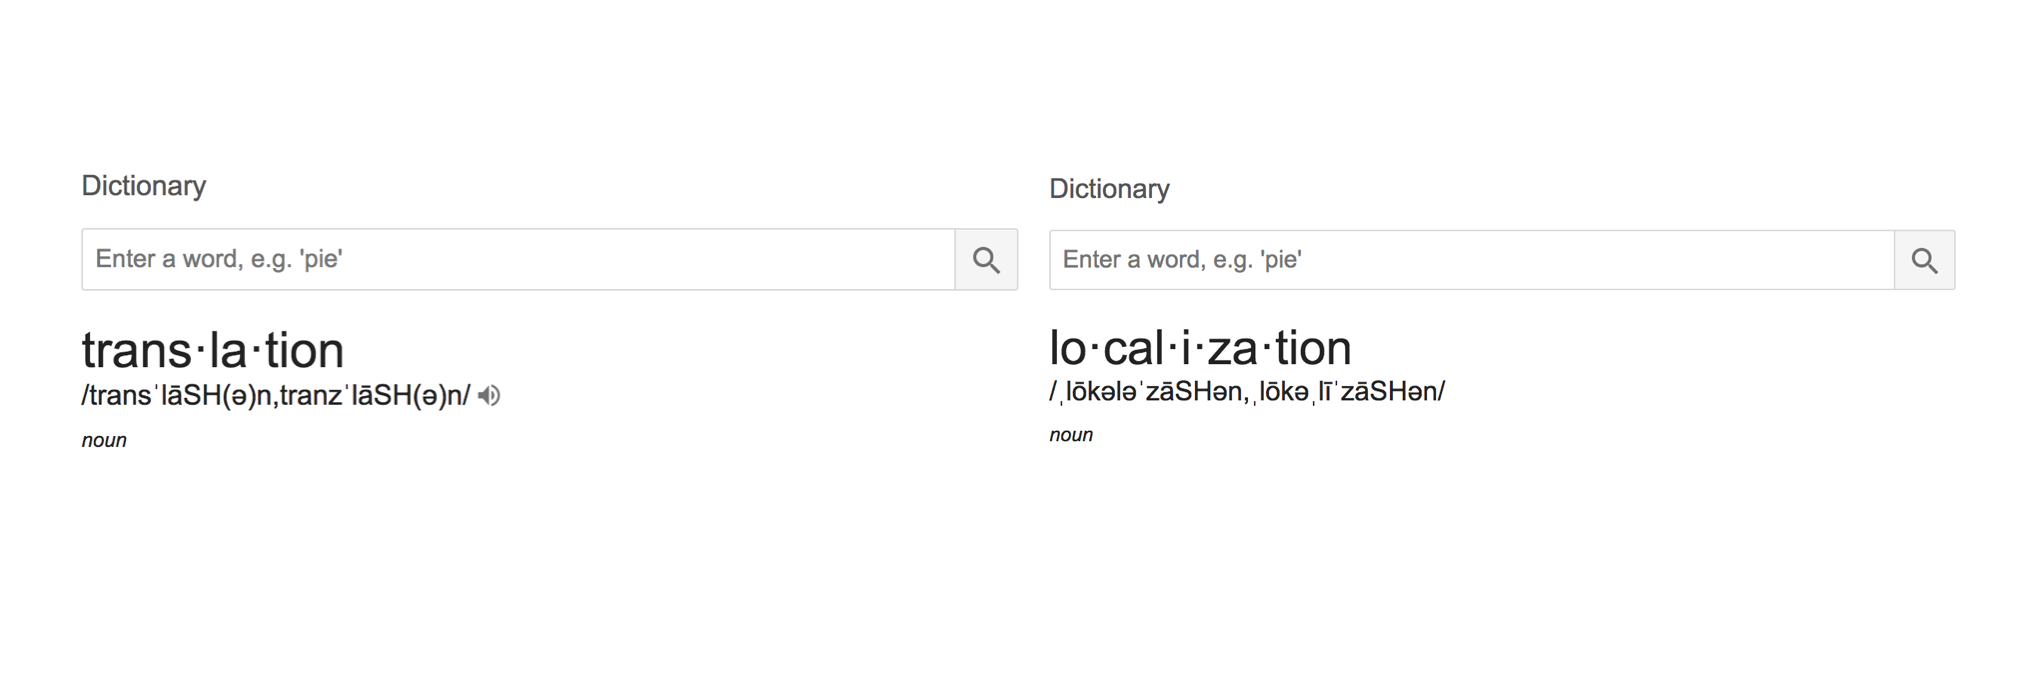Play the audio pronunciation of translation
The image size is (2018, 686).
click(489, 396)
